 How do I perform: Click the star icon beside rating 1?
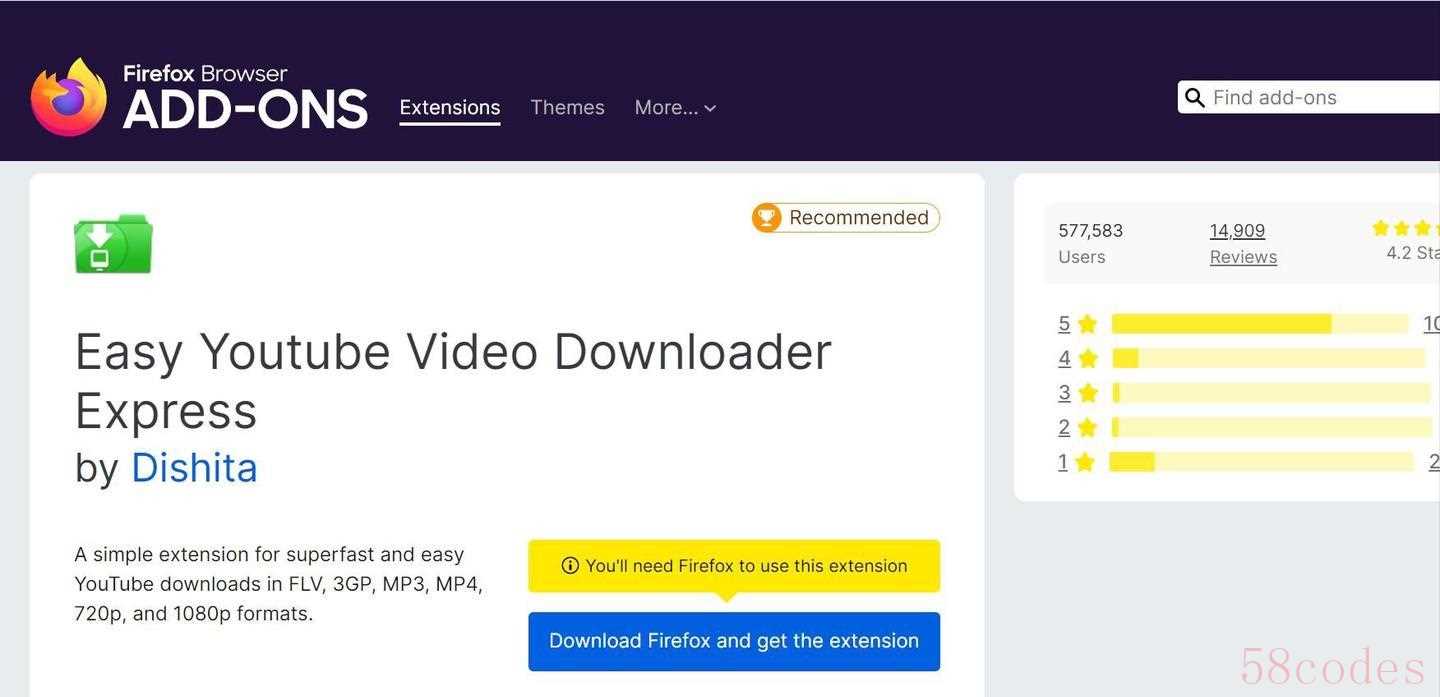pyautogui.click(x=1086, y=462)
